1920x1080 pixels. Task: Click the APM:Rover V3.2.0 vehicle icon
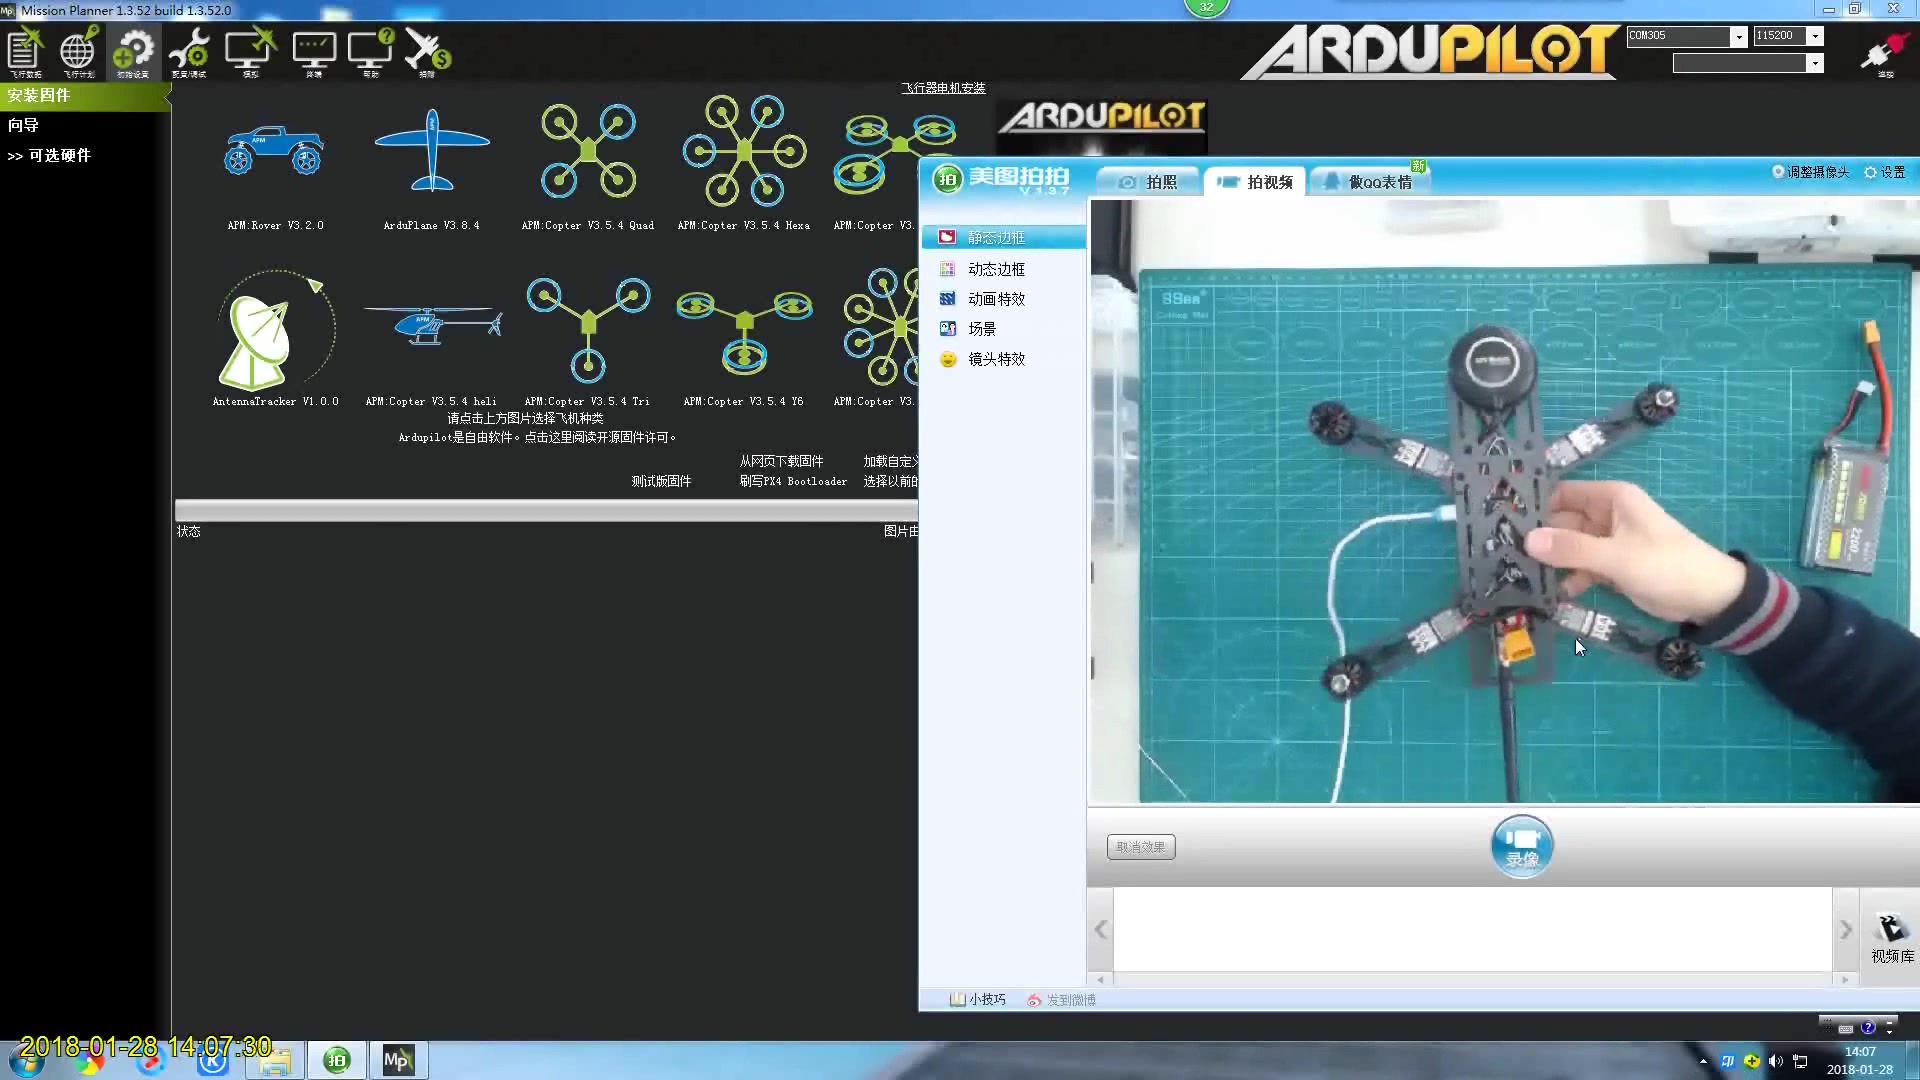click(273, 149)
